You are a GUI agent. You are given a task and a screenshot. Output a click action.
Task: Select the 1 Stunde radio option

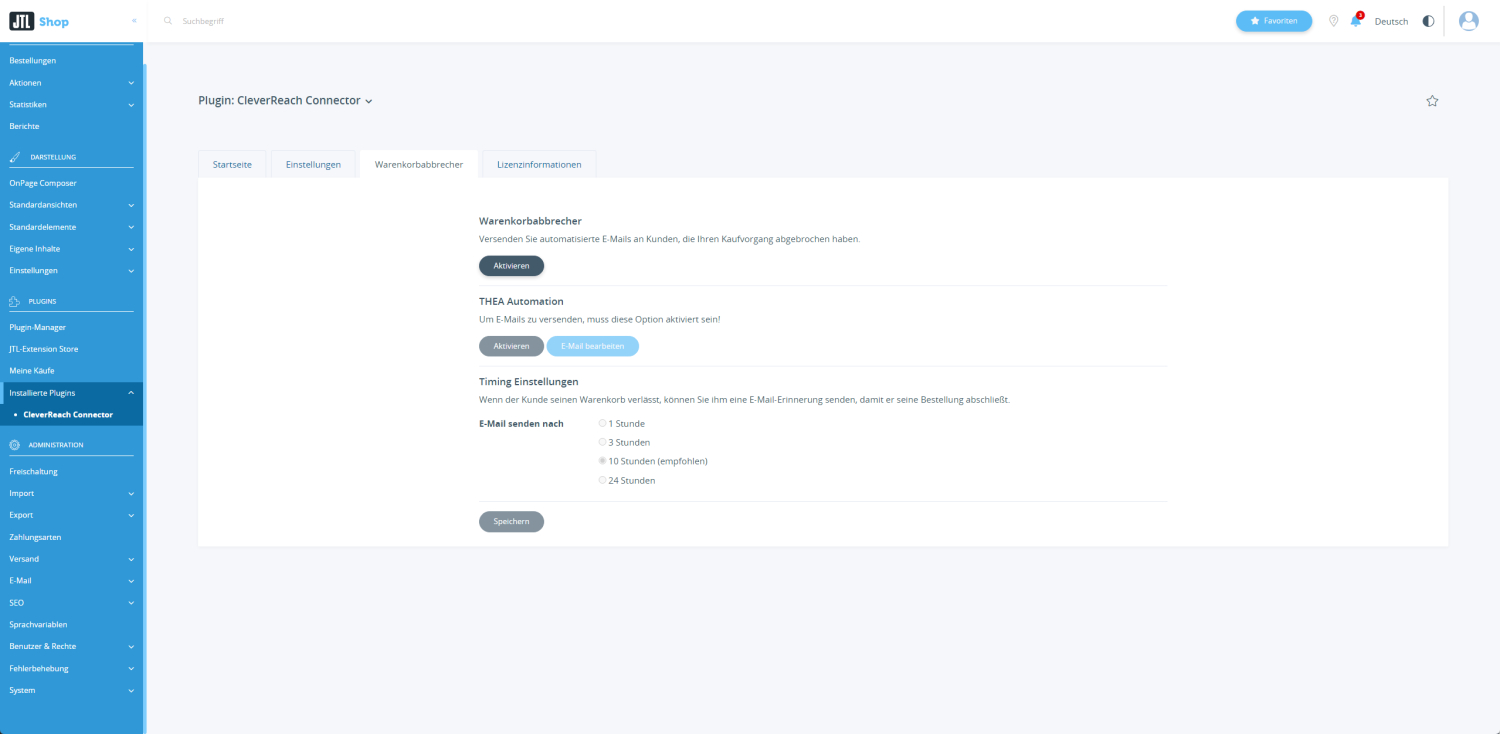pyautogui.click(x=602, y=423)
